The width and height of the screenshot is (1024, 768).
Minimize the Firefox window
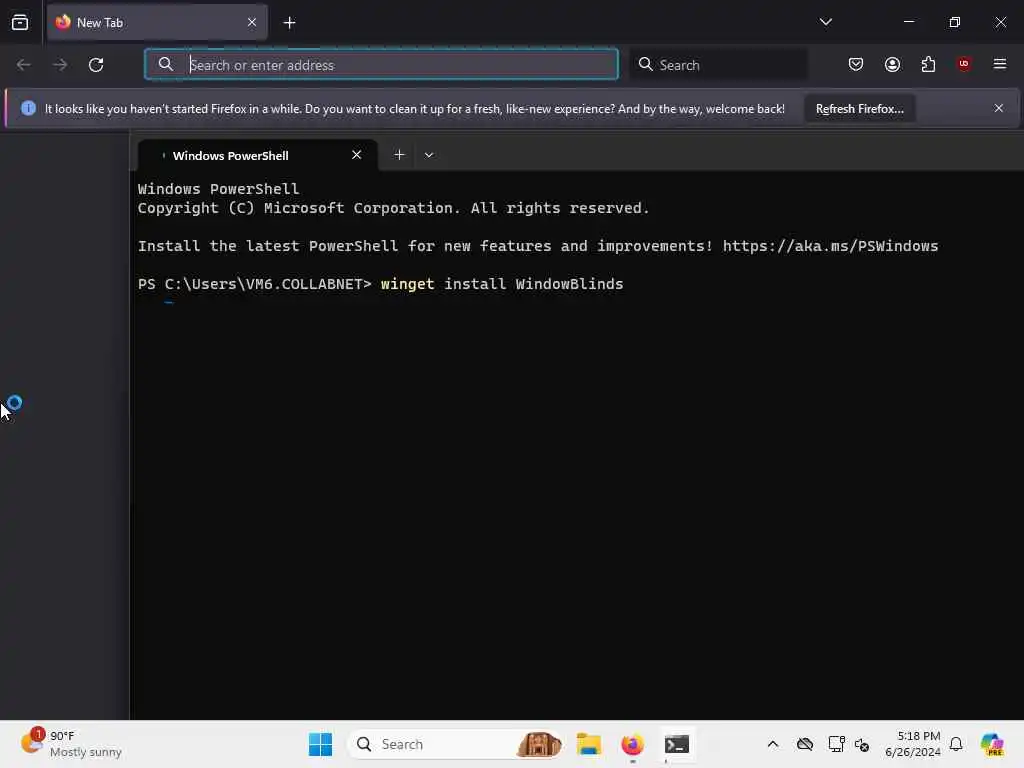coord(908,22)
